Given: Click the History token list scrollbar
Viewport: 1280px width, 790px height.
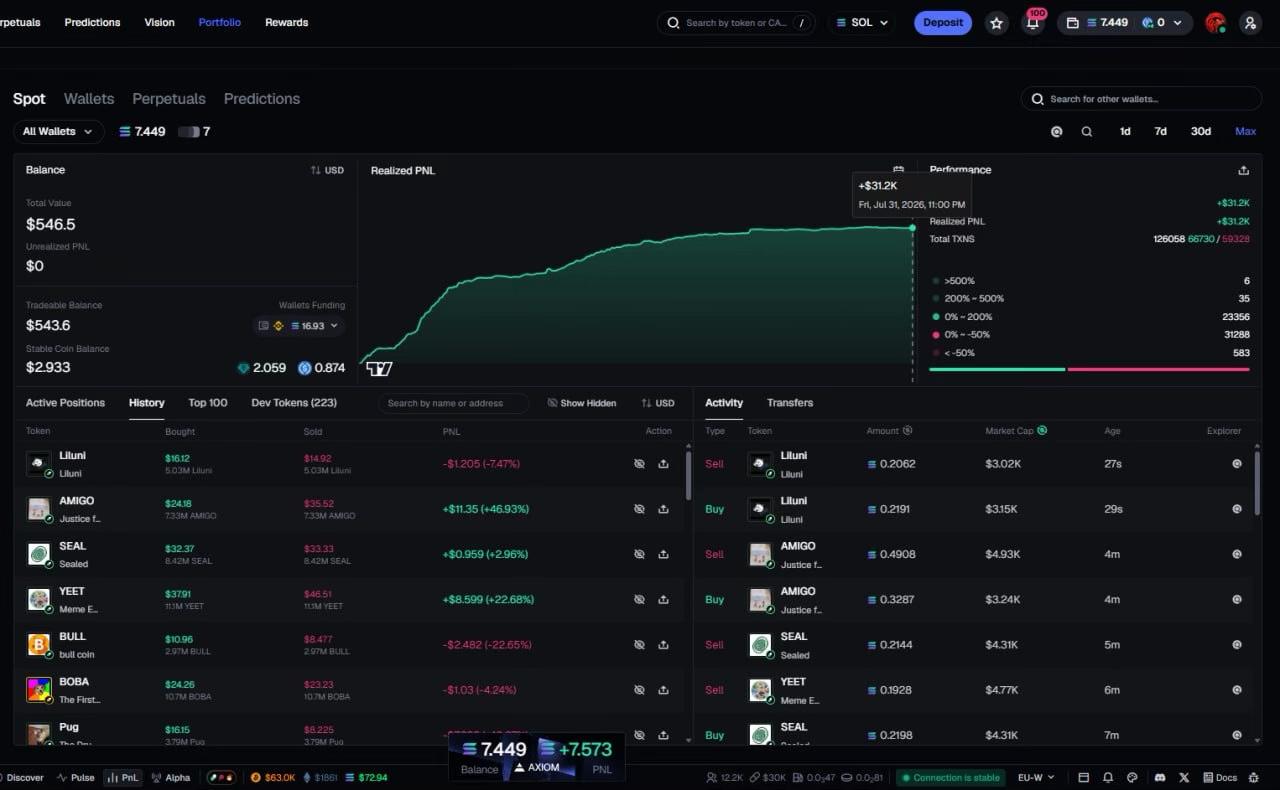Looking at the screenshot, I should click(687, 476).
